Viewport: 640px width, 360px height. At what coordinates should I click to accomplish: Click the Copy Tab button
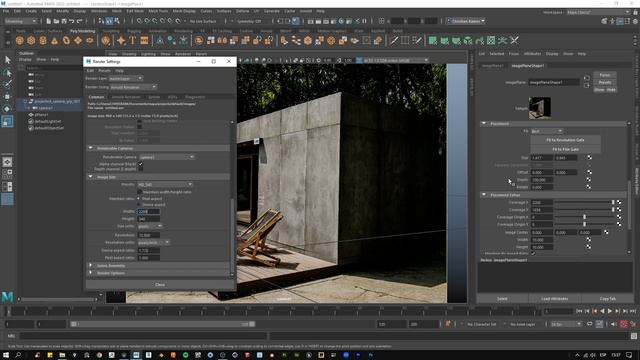point(608,299)
